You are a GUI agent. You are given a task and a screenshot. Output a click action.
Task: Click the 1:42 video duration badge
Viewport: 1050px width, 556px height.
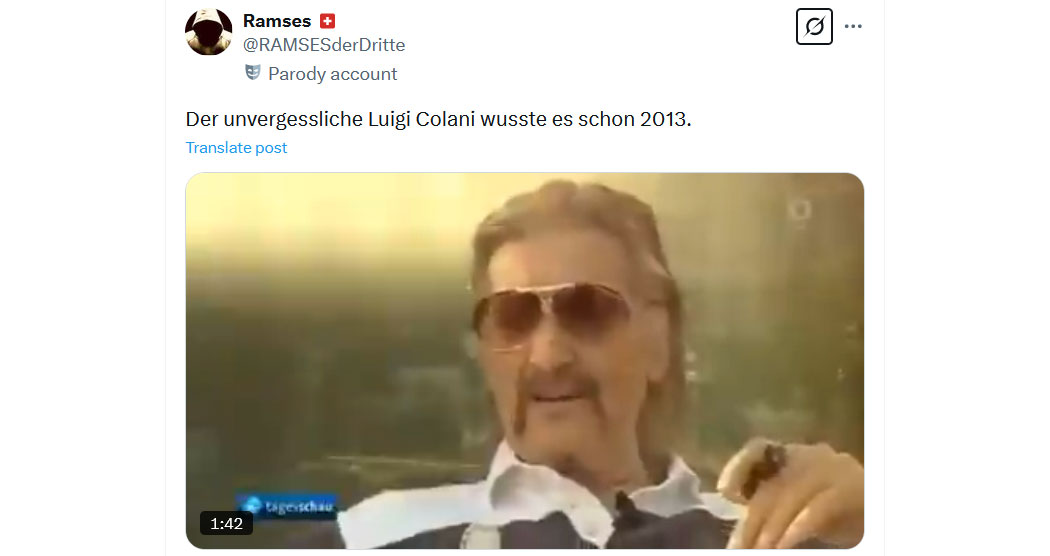click(x=226, y=523)
